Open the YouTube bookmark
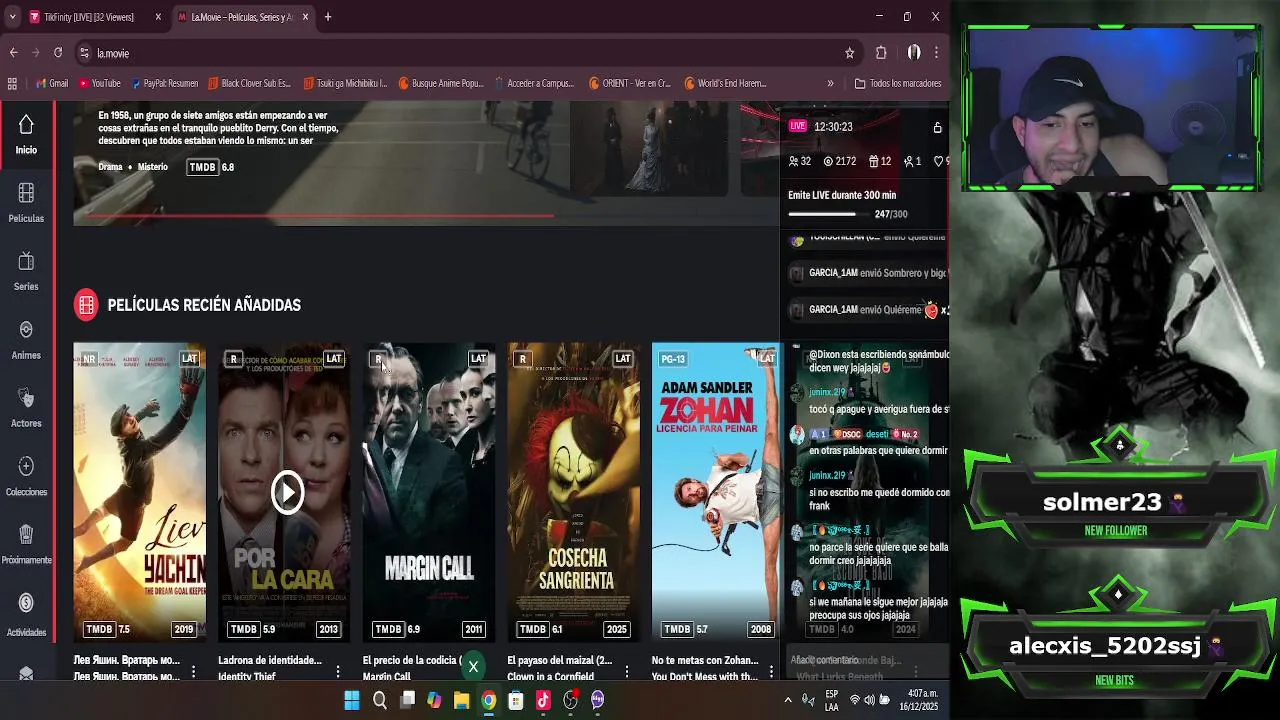Viewport: 1280px width, 720px height. (x=100, y=83)
